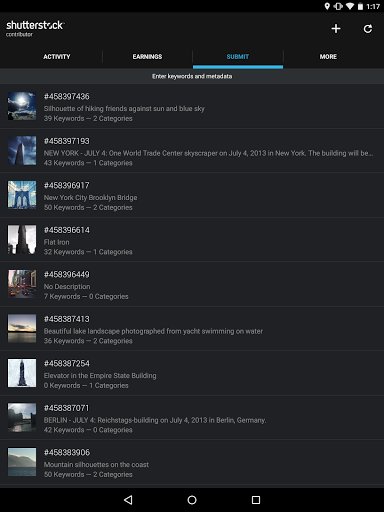Tap the plus icon to add content
Screen dimensions: 384x512
336,29
